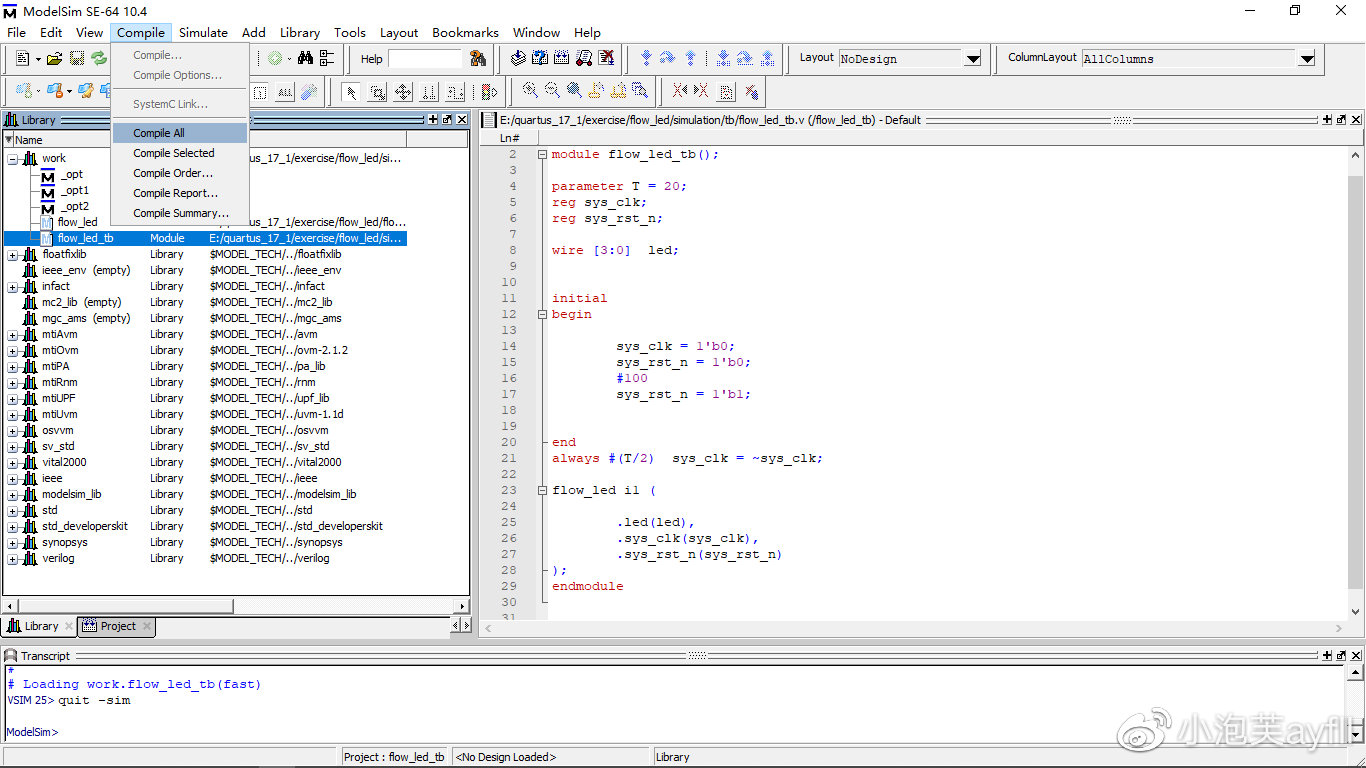The image size is (1366, 768).
Task: Click inside the Help search field
Action: (x=424, y=59)
